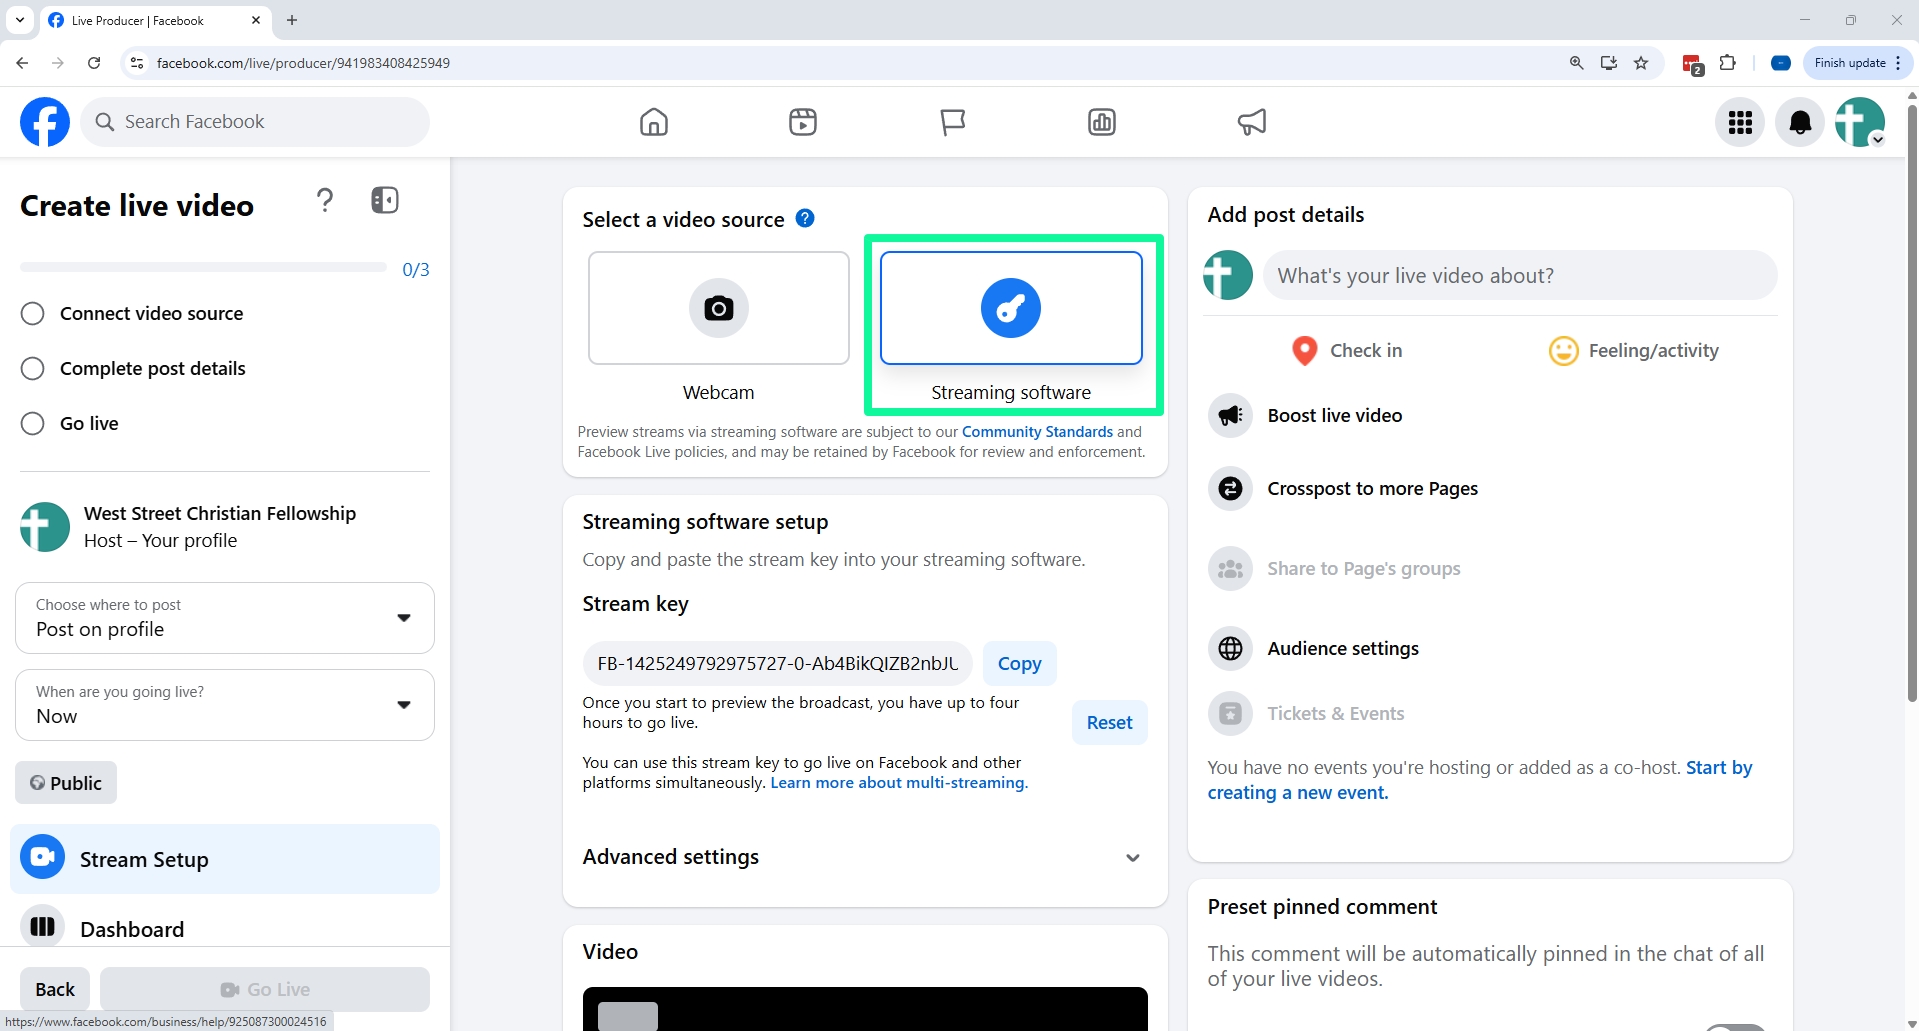Click the 0/3 setup progress bar
Screen dimensions: 1919x1031
point(203,268)
